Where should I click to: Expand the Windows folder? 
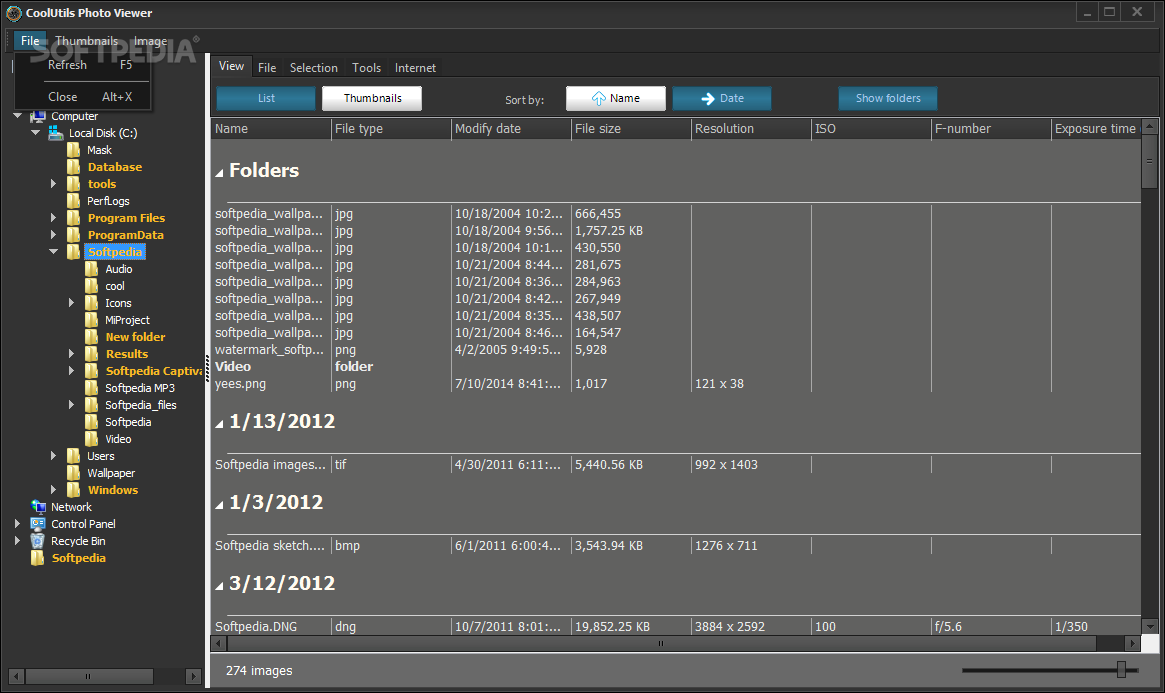click(53, 489)
